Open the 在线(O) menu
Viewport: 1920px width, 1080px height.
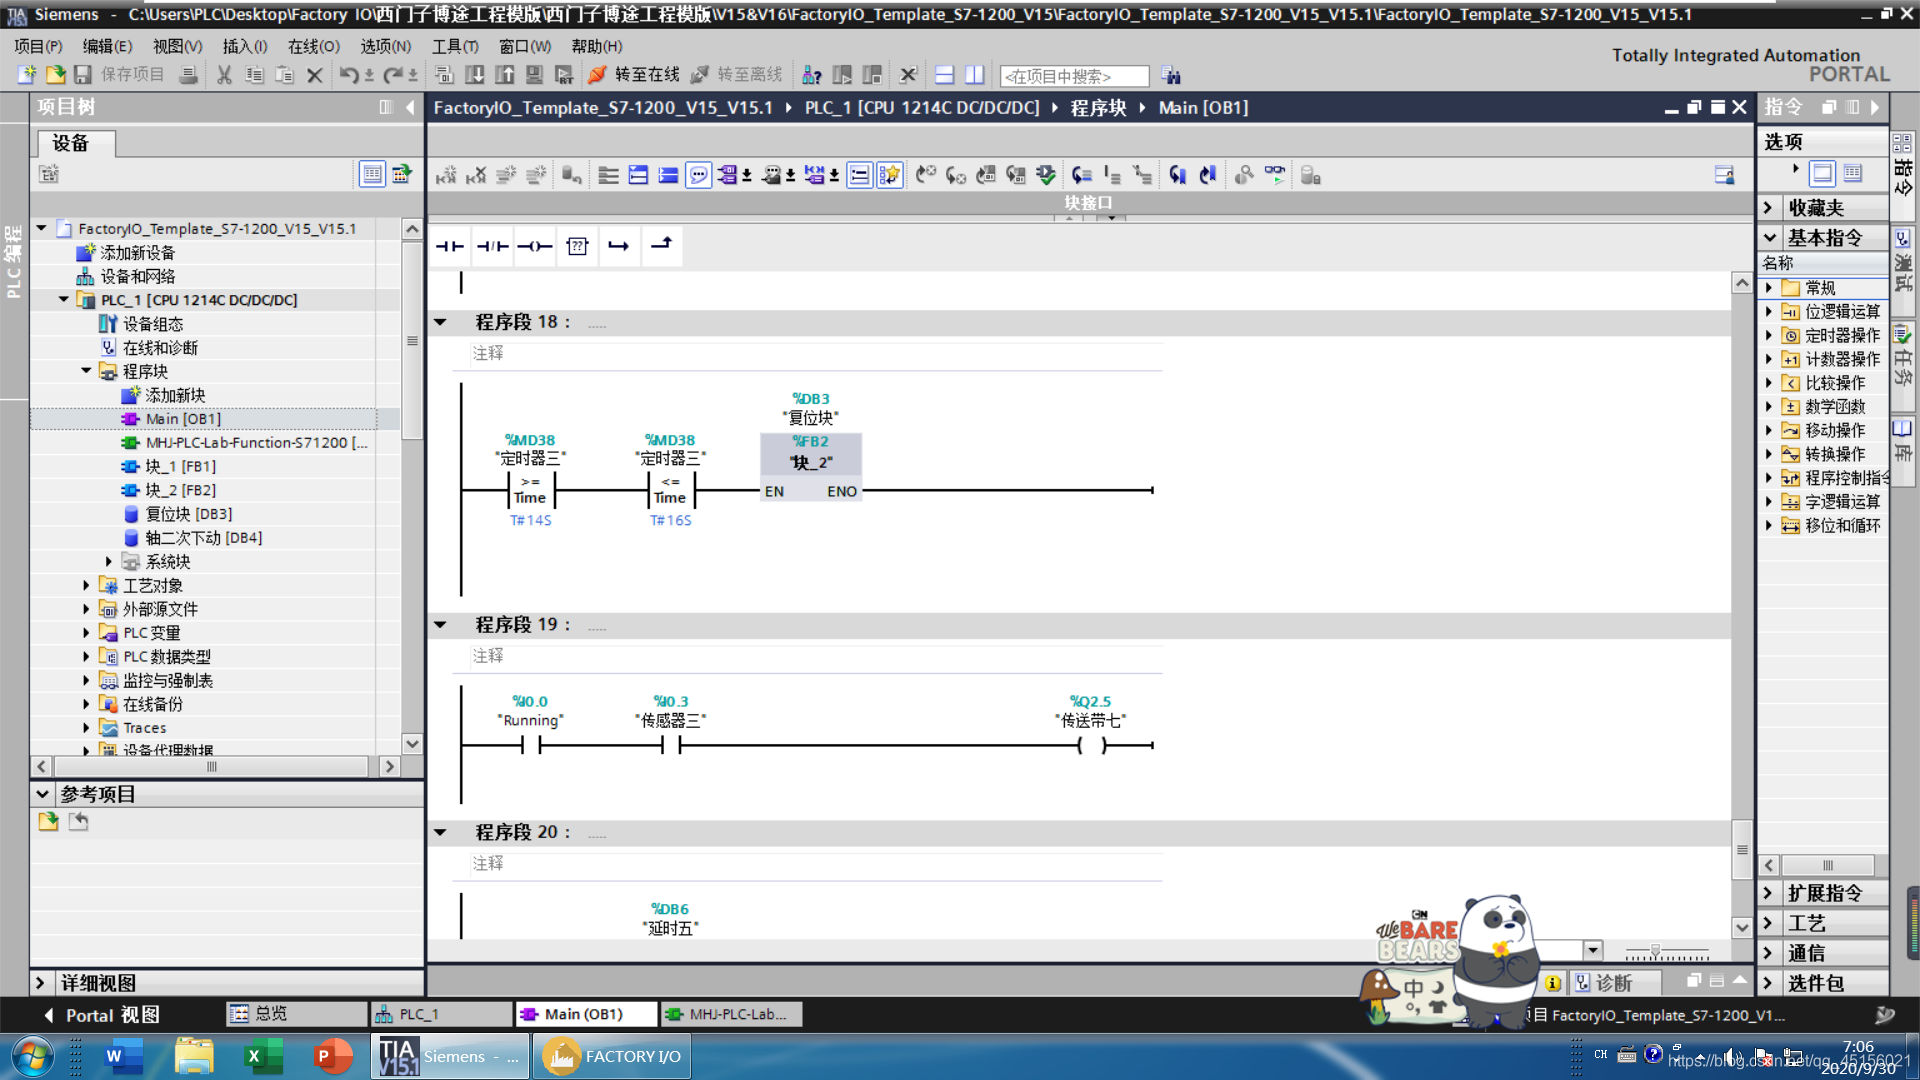point(314,46)
